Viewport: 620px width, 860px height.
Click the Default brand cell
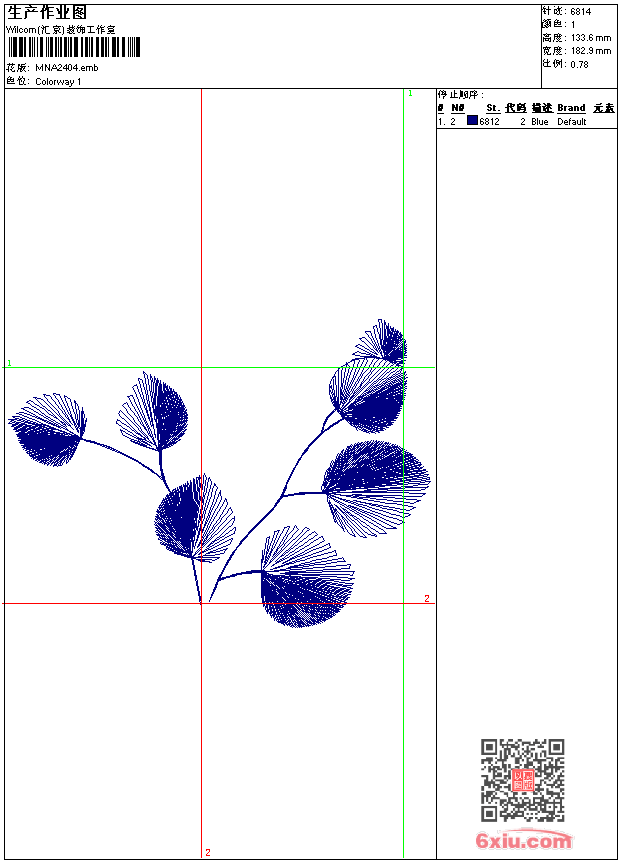[572, 122]
